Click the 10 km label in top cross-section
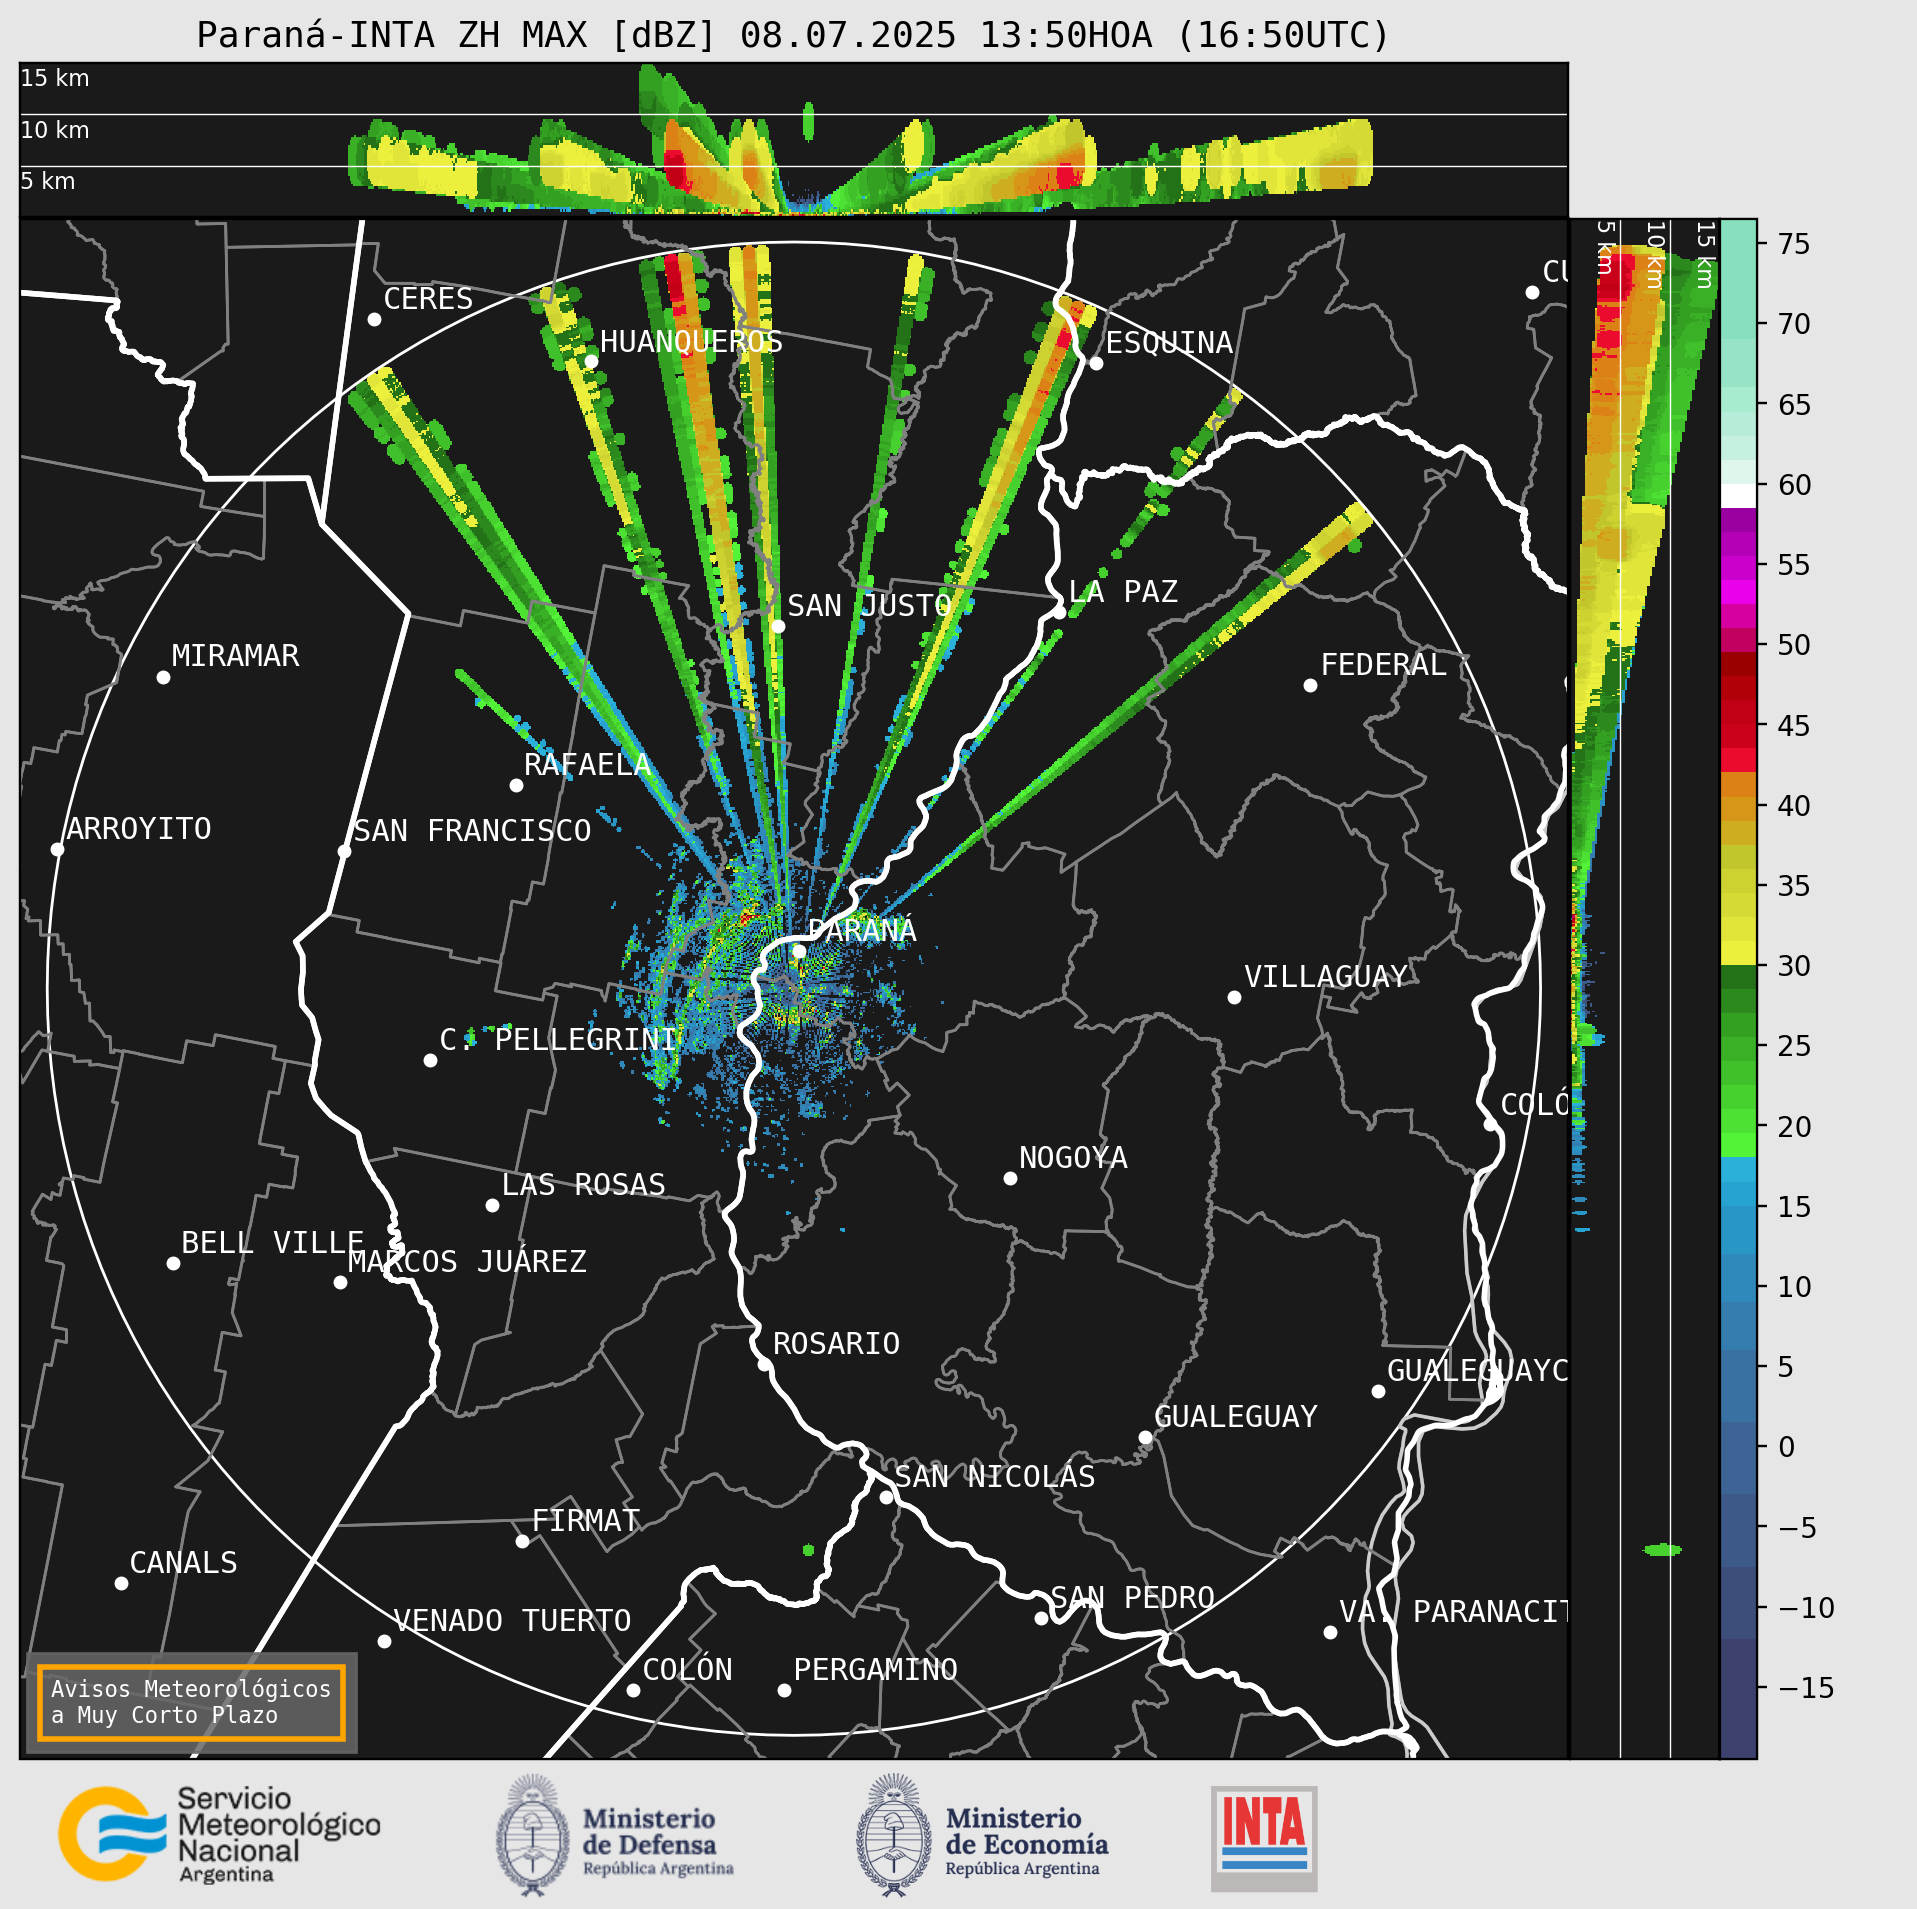1917x1909 pixels. 55,130
